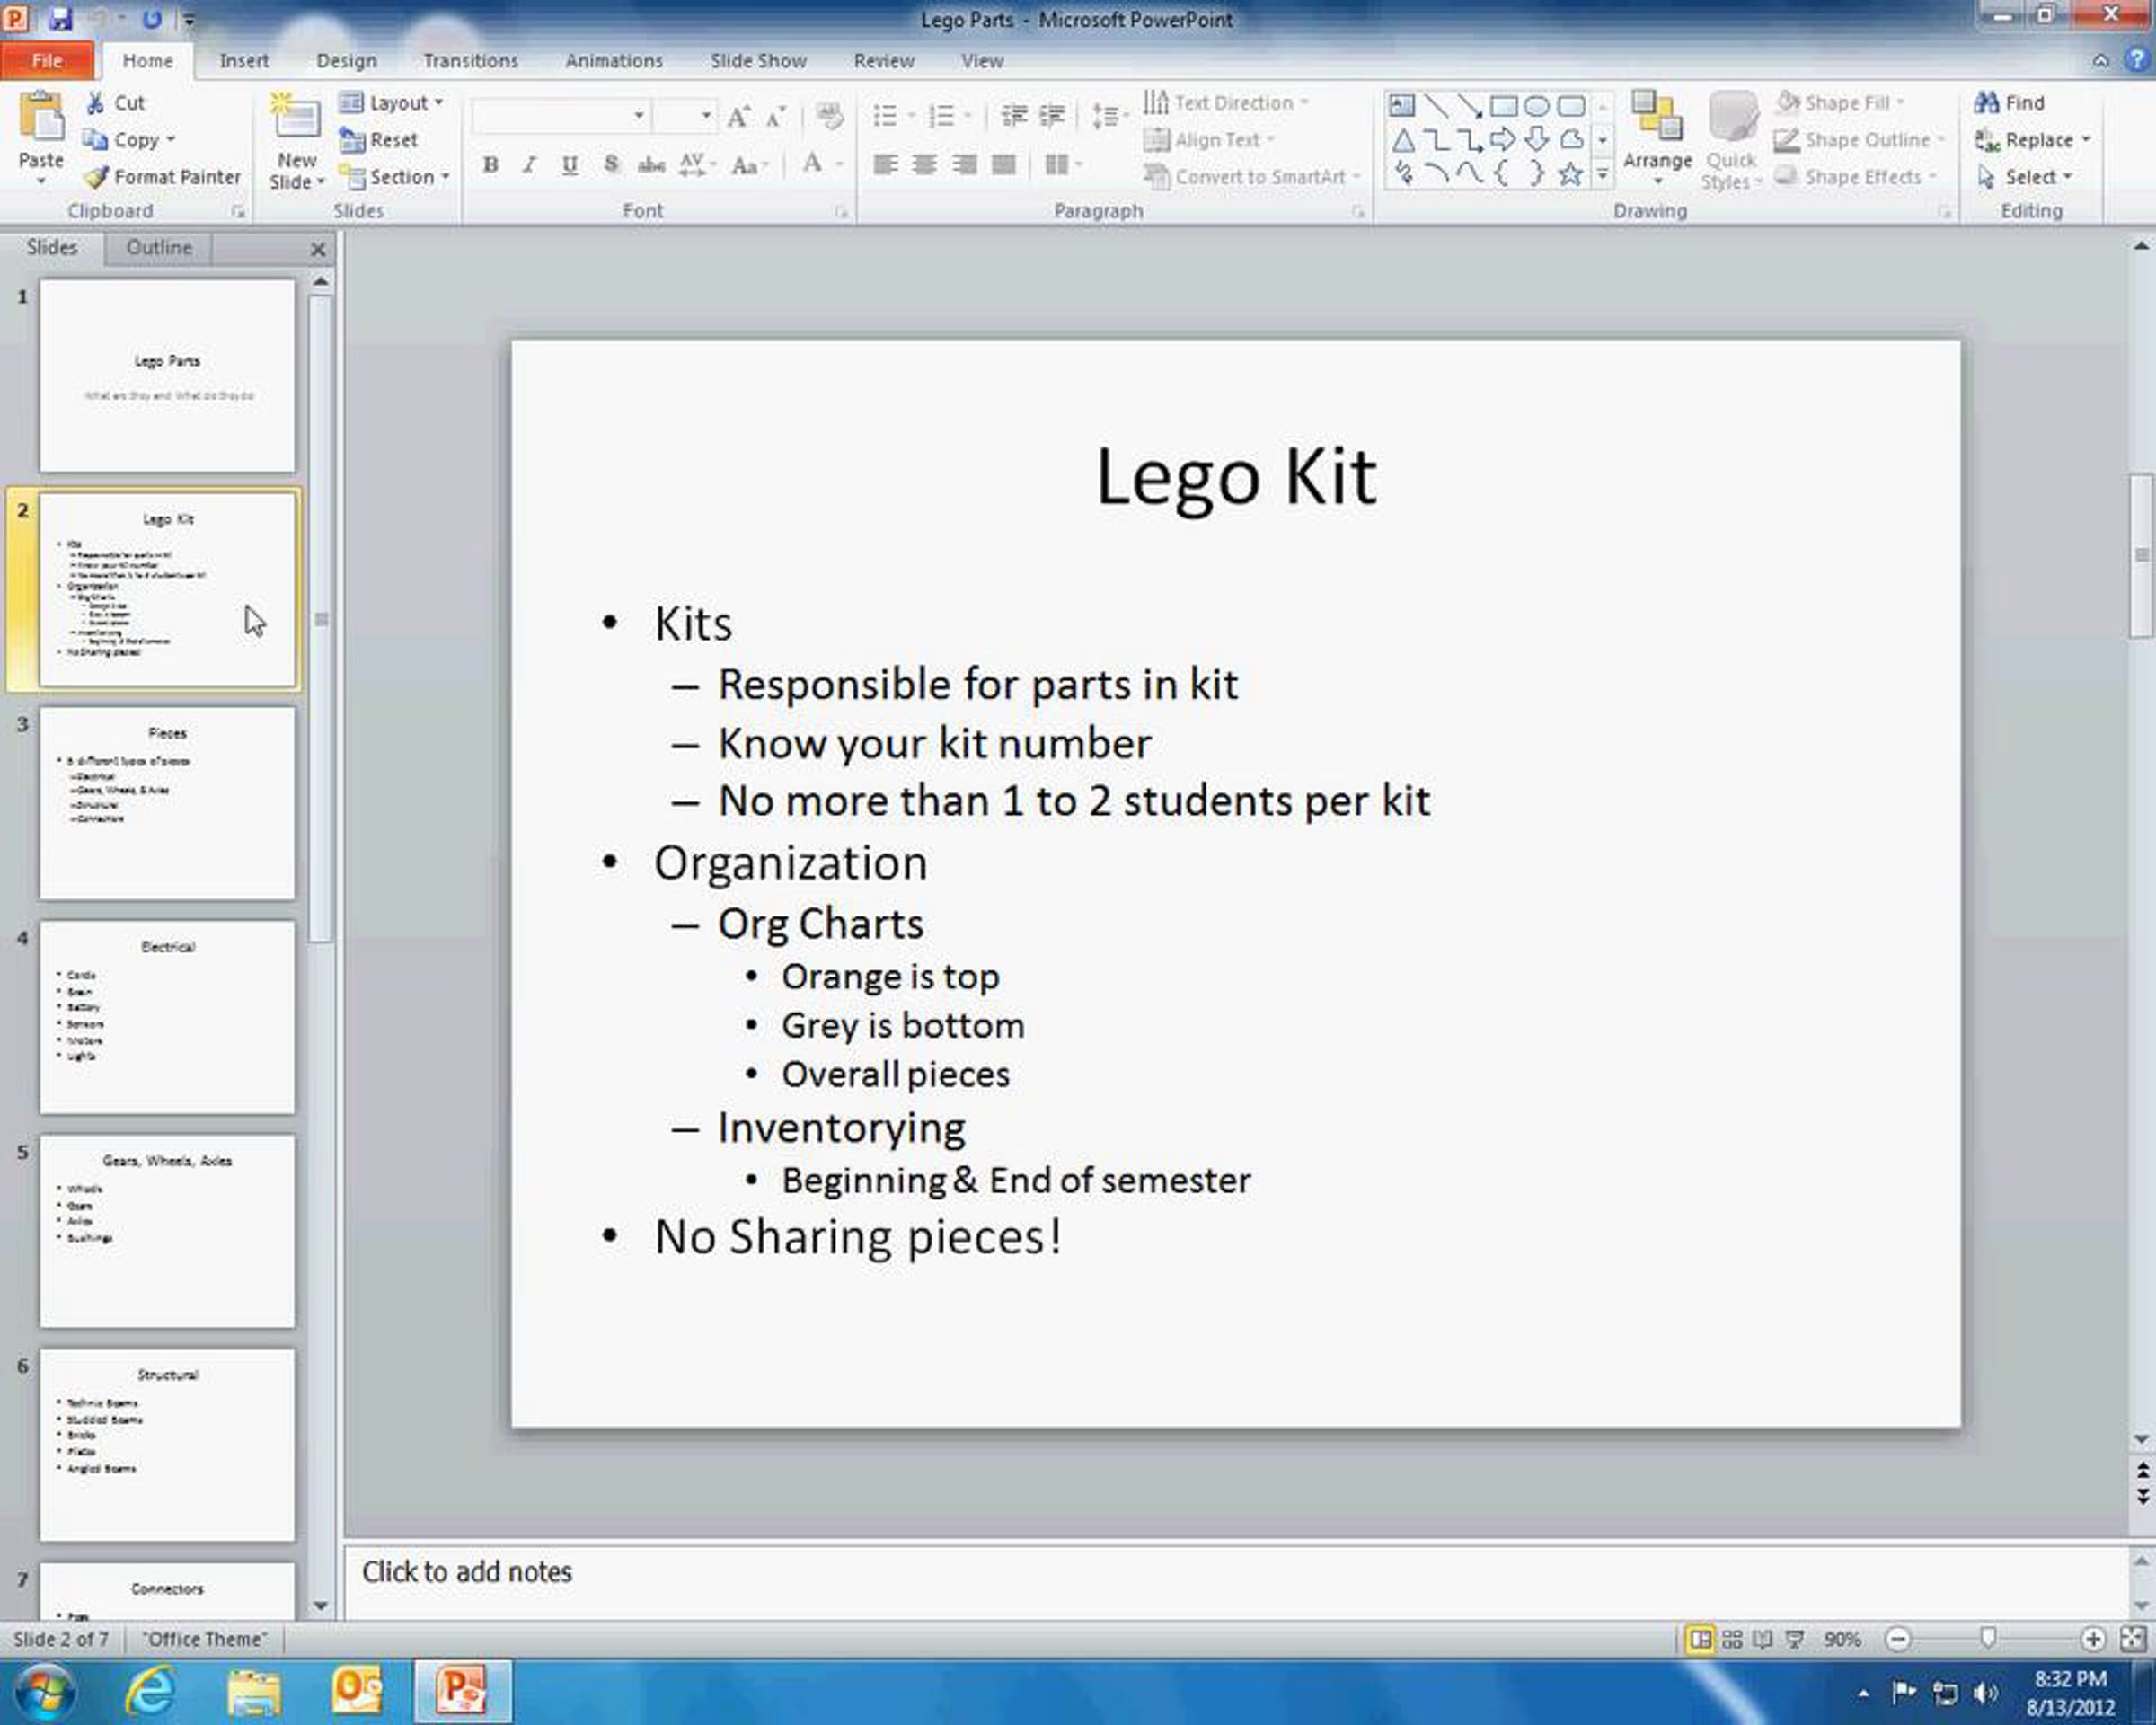Switch to the Transitions tab
2156x1725 pixels.
pos(470,60)
